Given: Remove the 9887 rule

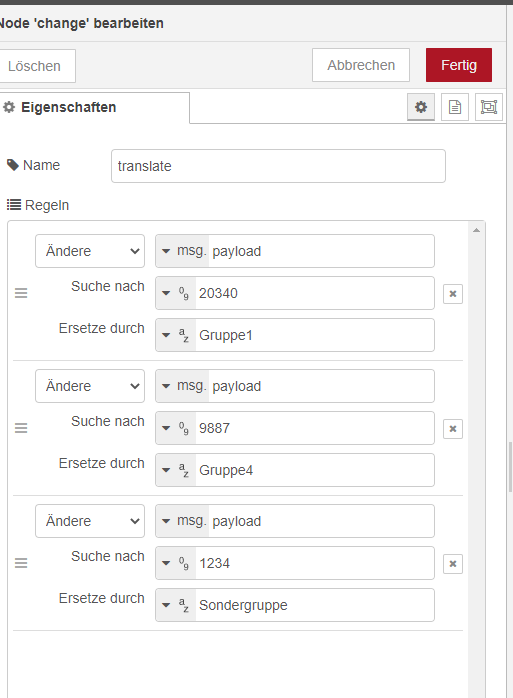Looking at the screenshot, I should point(453,429).
